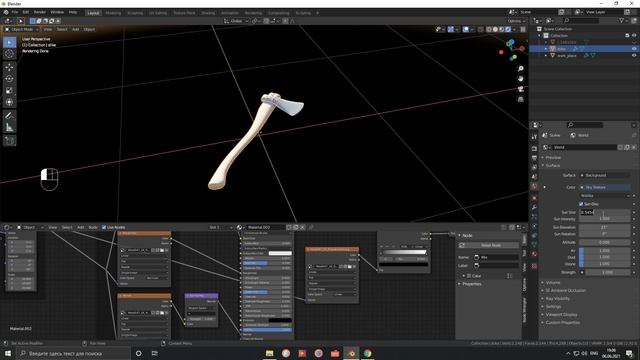640x360 pixels.
Task: Expand the Ray Visibility panel
Action: pyautogui.click(x=558, y=299)
